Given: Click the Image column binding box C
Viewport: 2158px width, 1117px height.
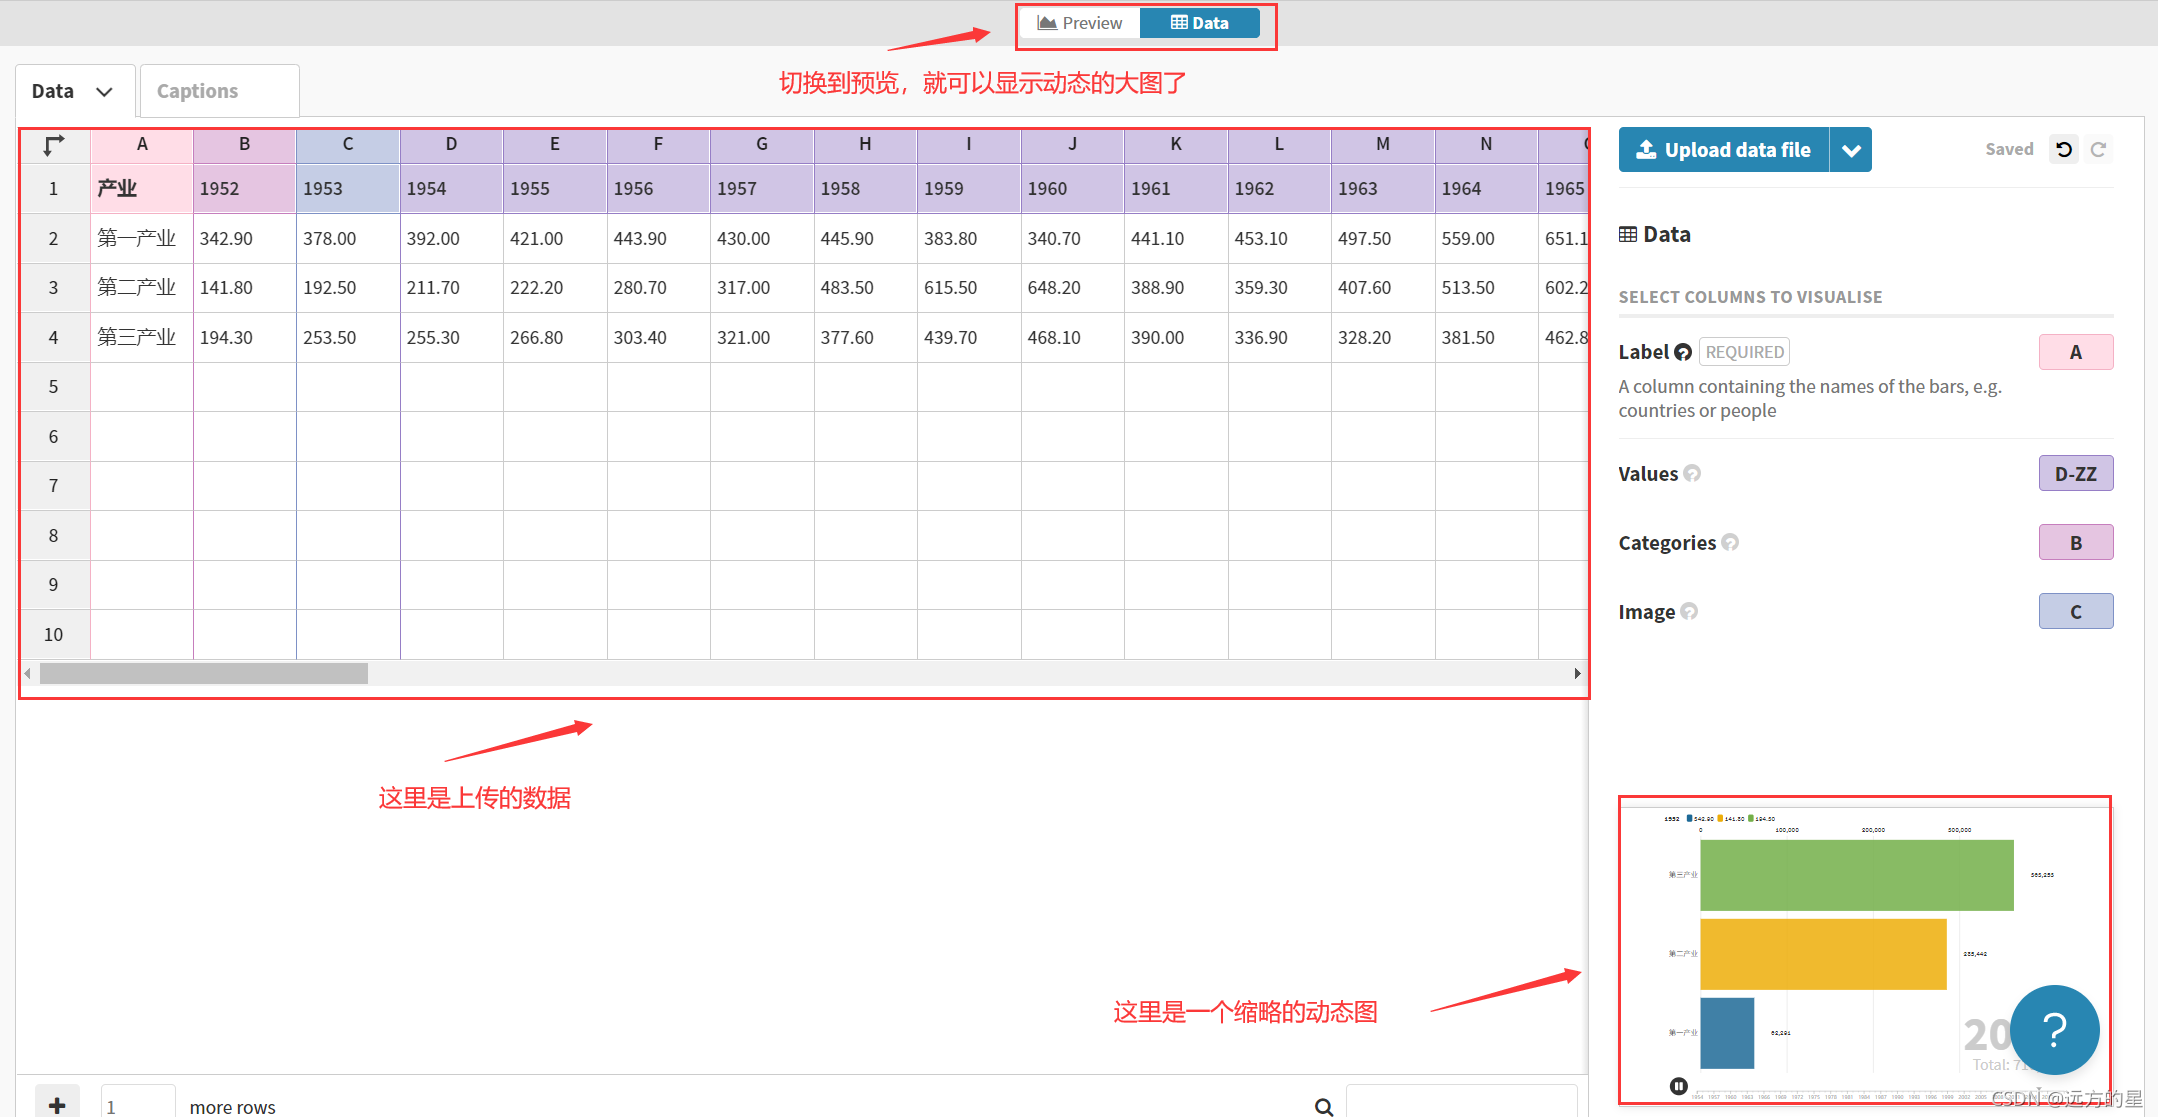Looking at the screenshot, I should [2075, 611].
